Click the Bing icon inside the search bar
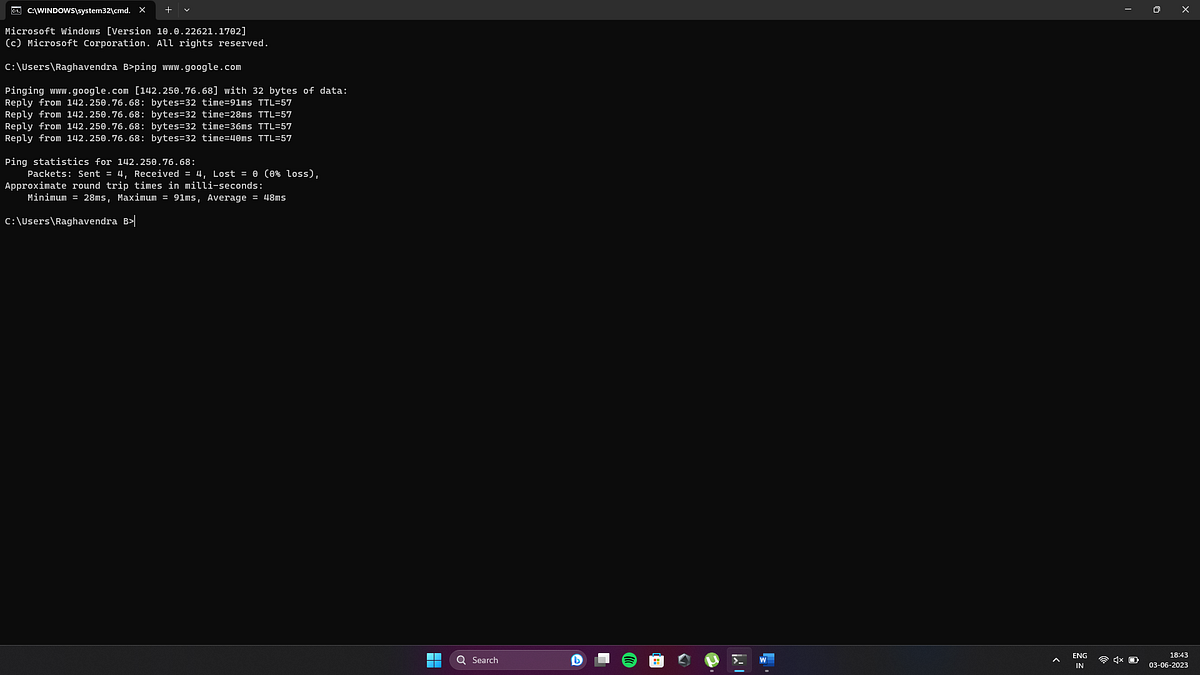The width and height of the screenshot is (1200, 675). 576,660
